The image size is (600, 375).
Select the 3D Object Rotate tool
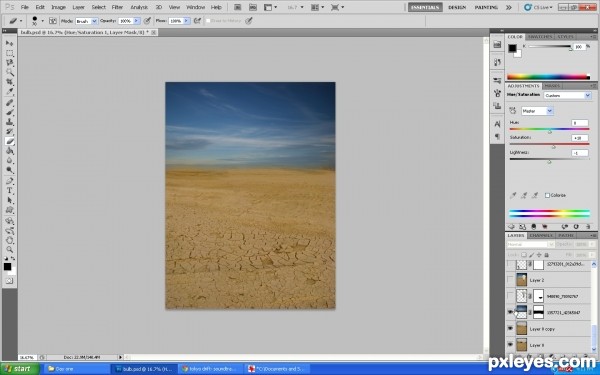click(10, 221)
